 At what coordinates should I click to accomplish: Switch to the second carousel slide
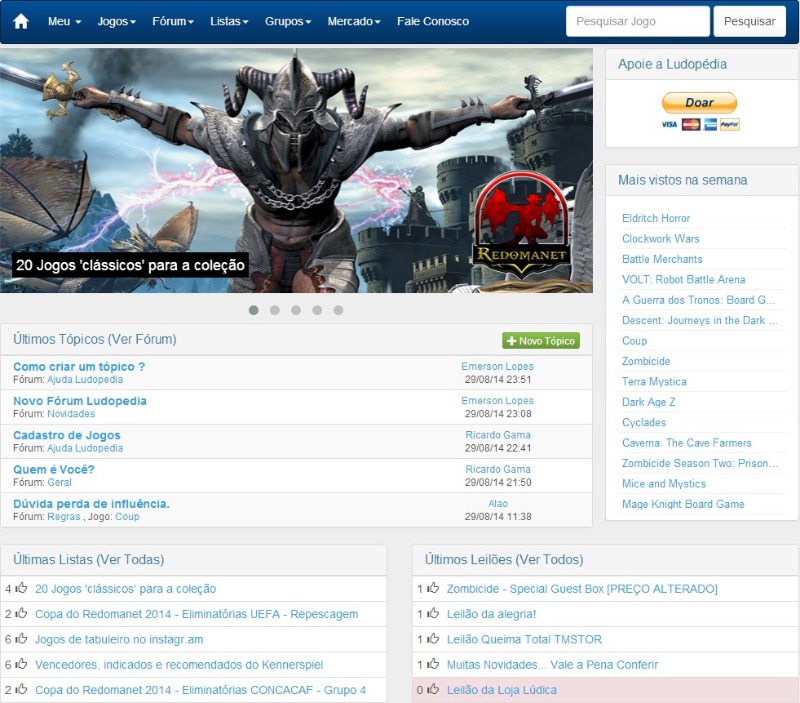[x=274, y=310]
